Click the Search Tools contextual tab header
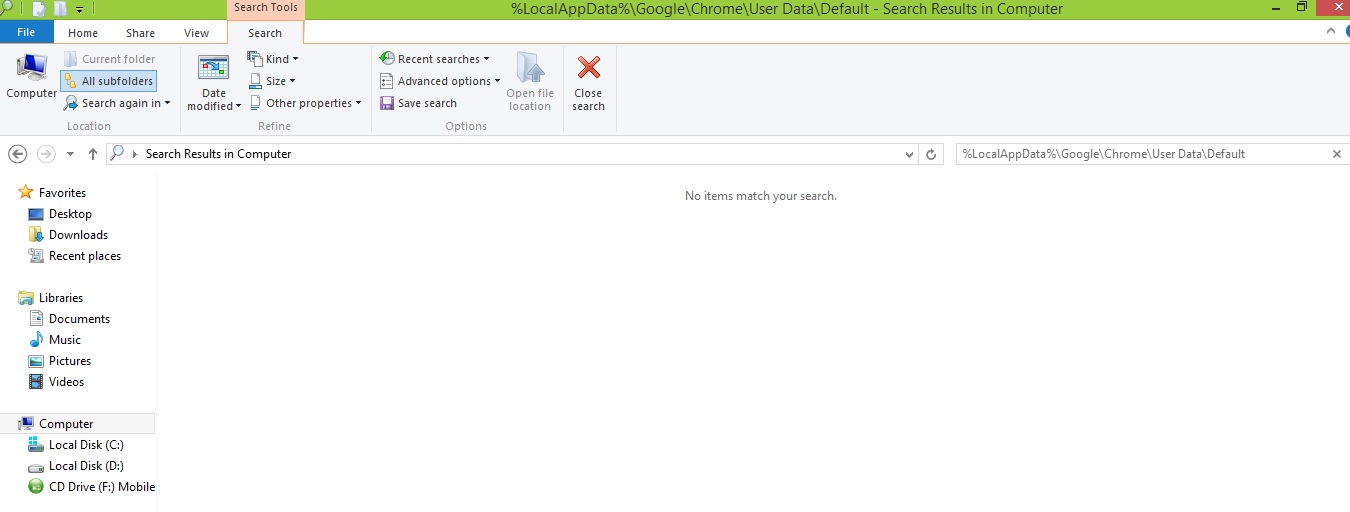The height and width of the screenshot is (512, 1350). (x=265, y=8)
